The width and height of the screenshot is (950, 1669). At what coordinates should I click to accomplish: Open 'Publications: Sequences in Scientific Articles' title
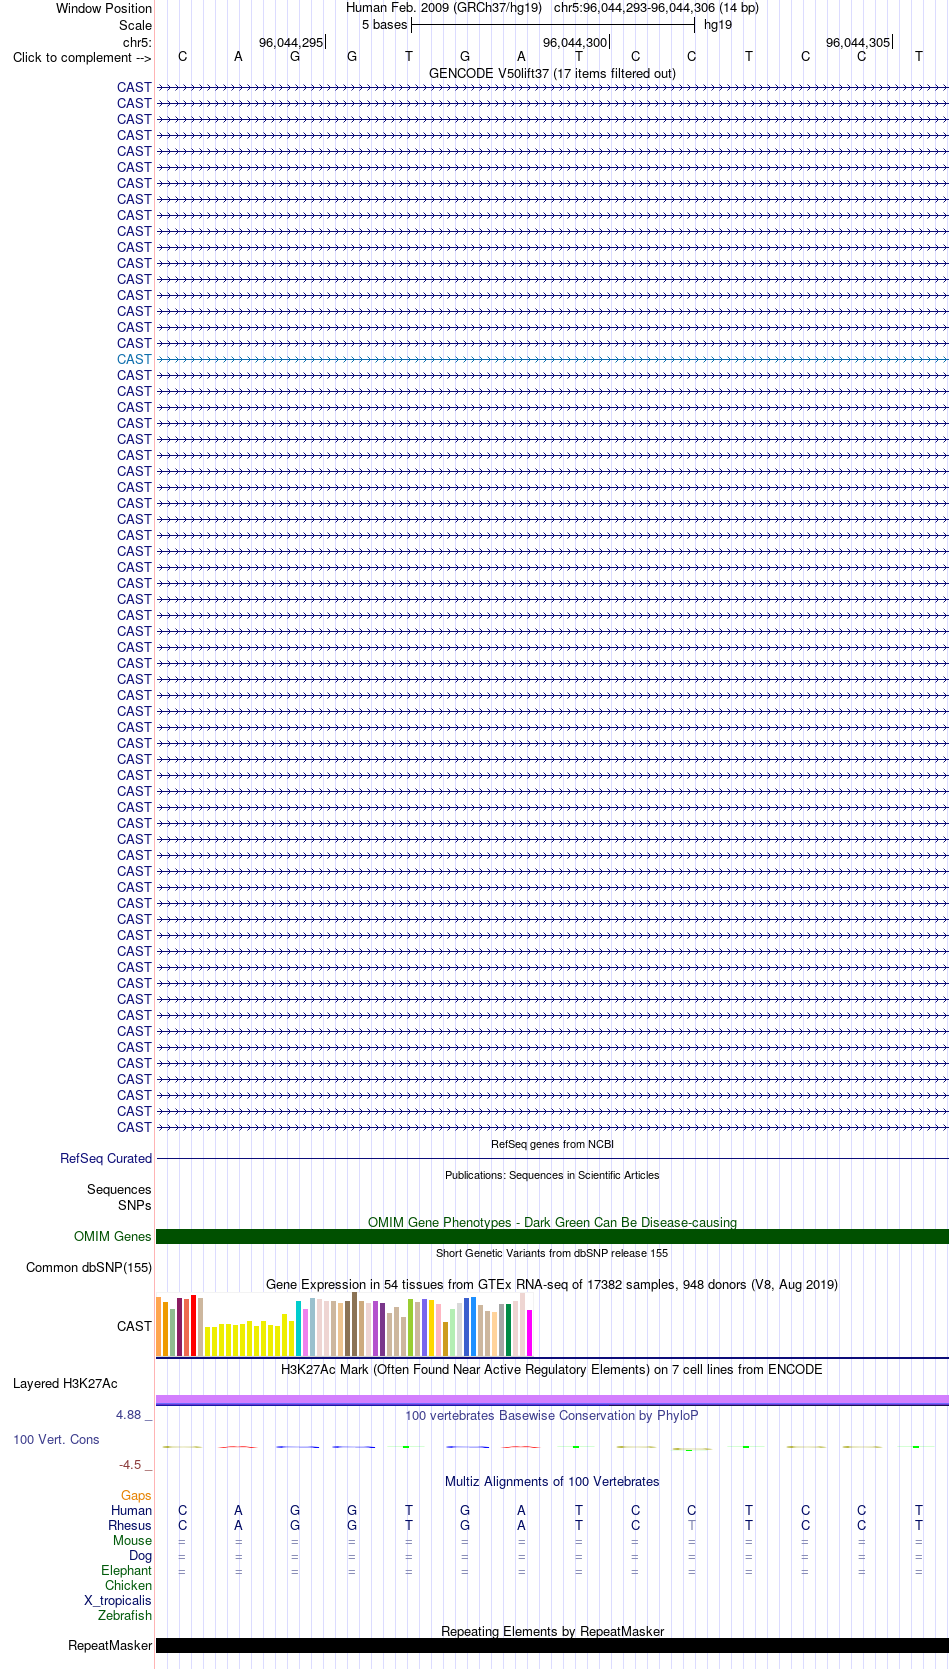[552, 1175]
